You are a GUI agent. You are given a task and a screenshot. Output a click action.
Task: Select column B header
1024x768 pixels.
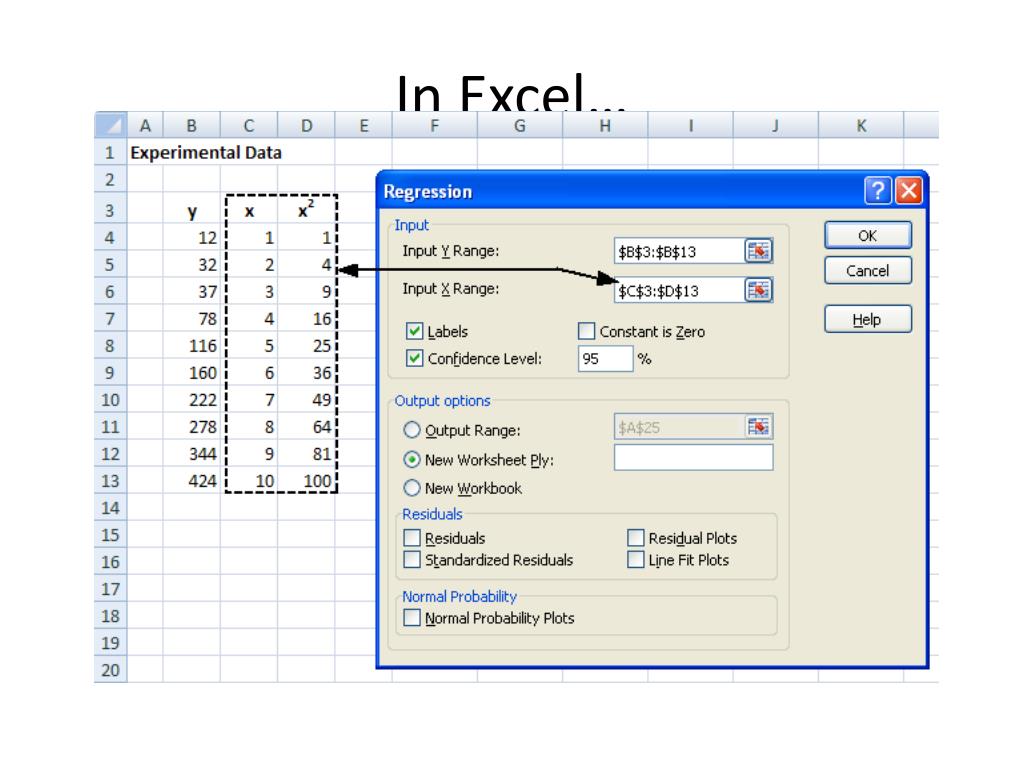(191, 125)
